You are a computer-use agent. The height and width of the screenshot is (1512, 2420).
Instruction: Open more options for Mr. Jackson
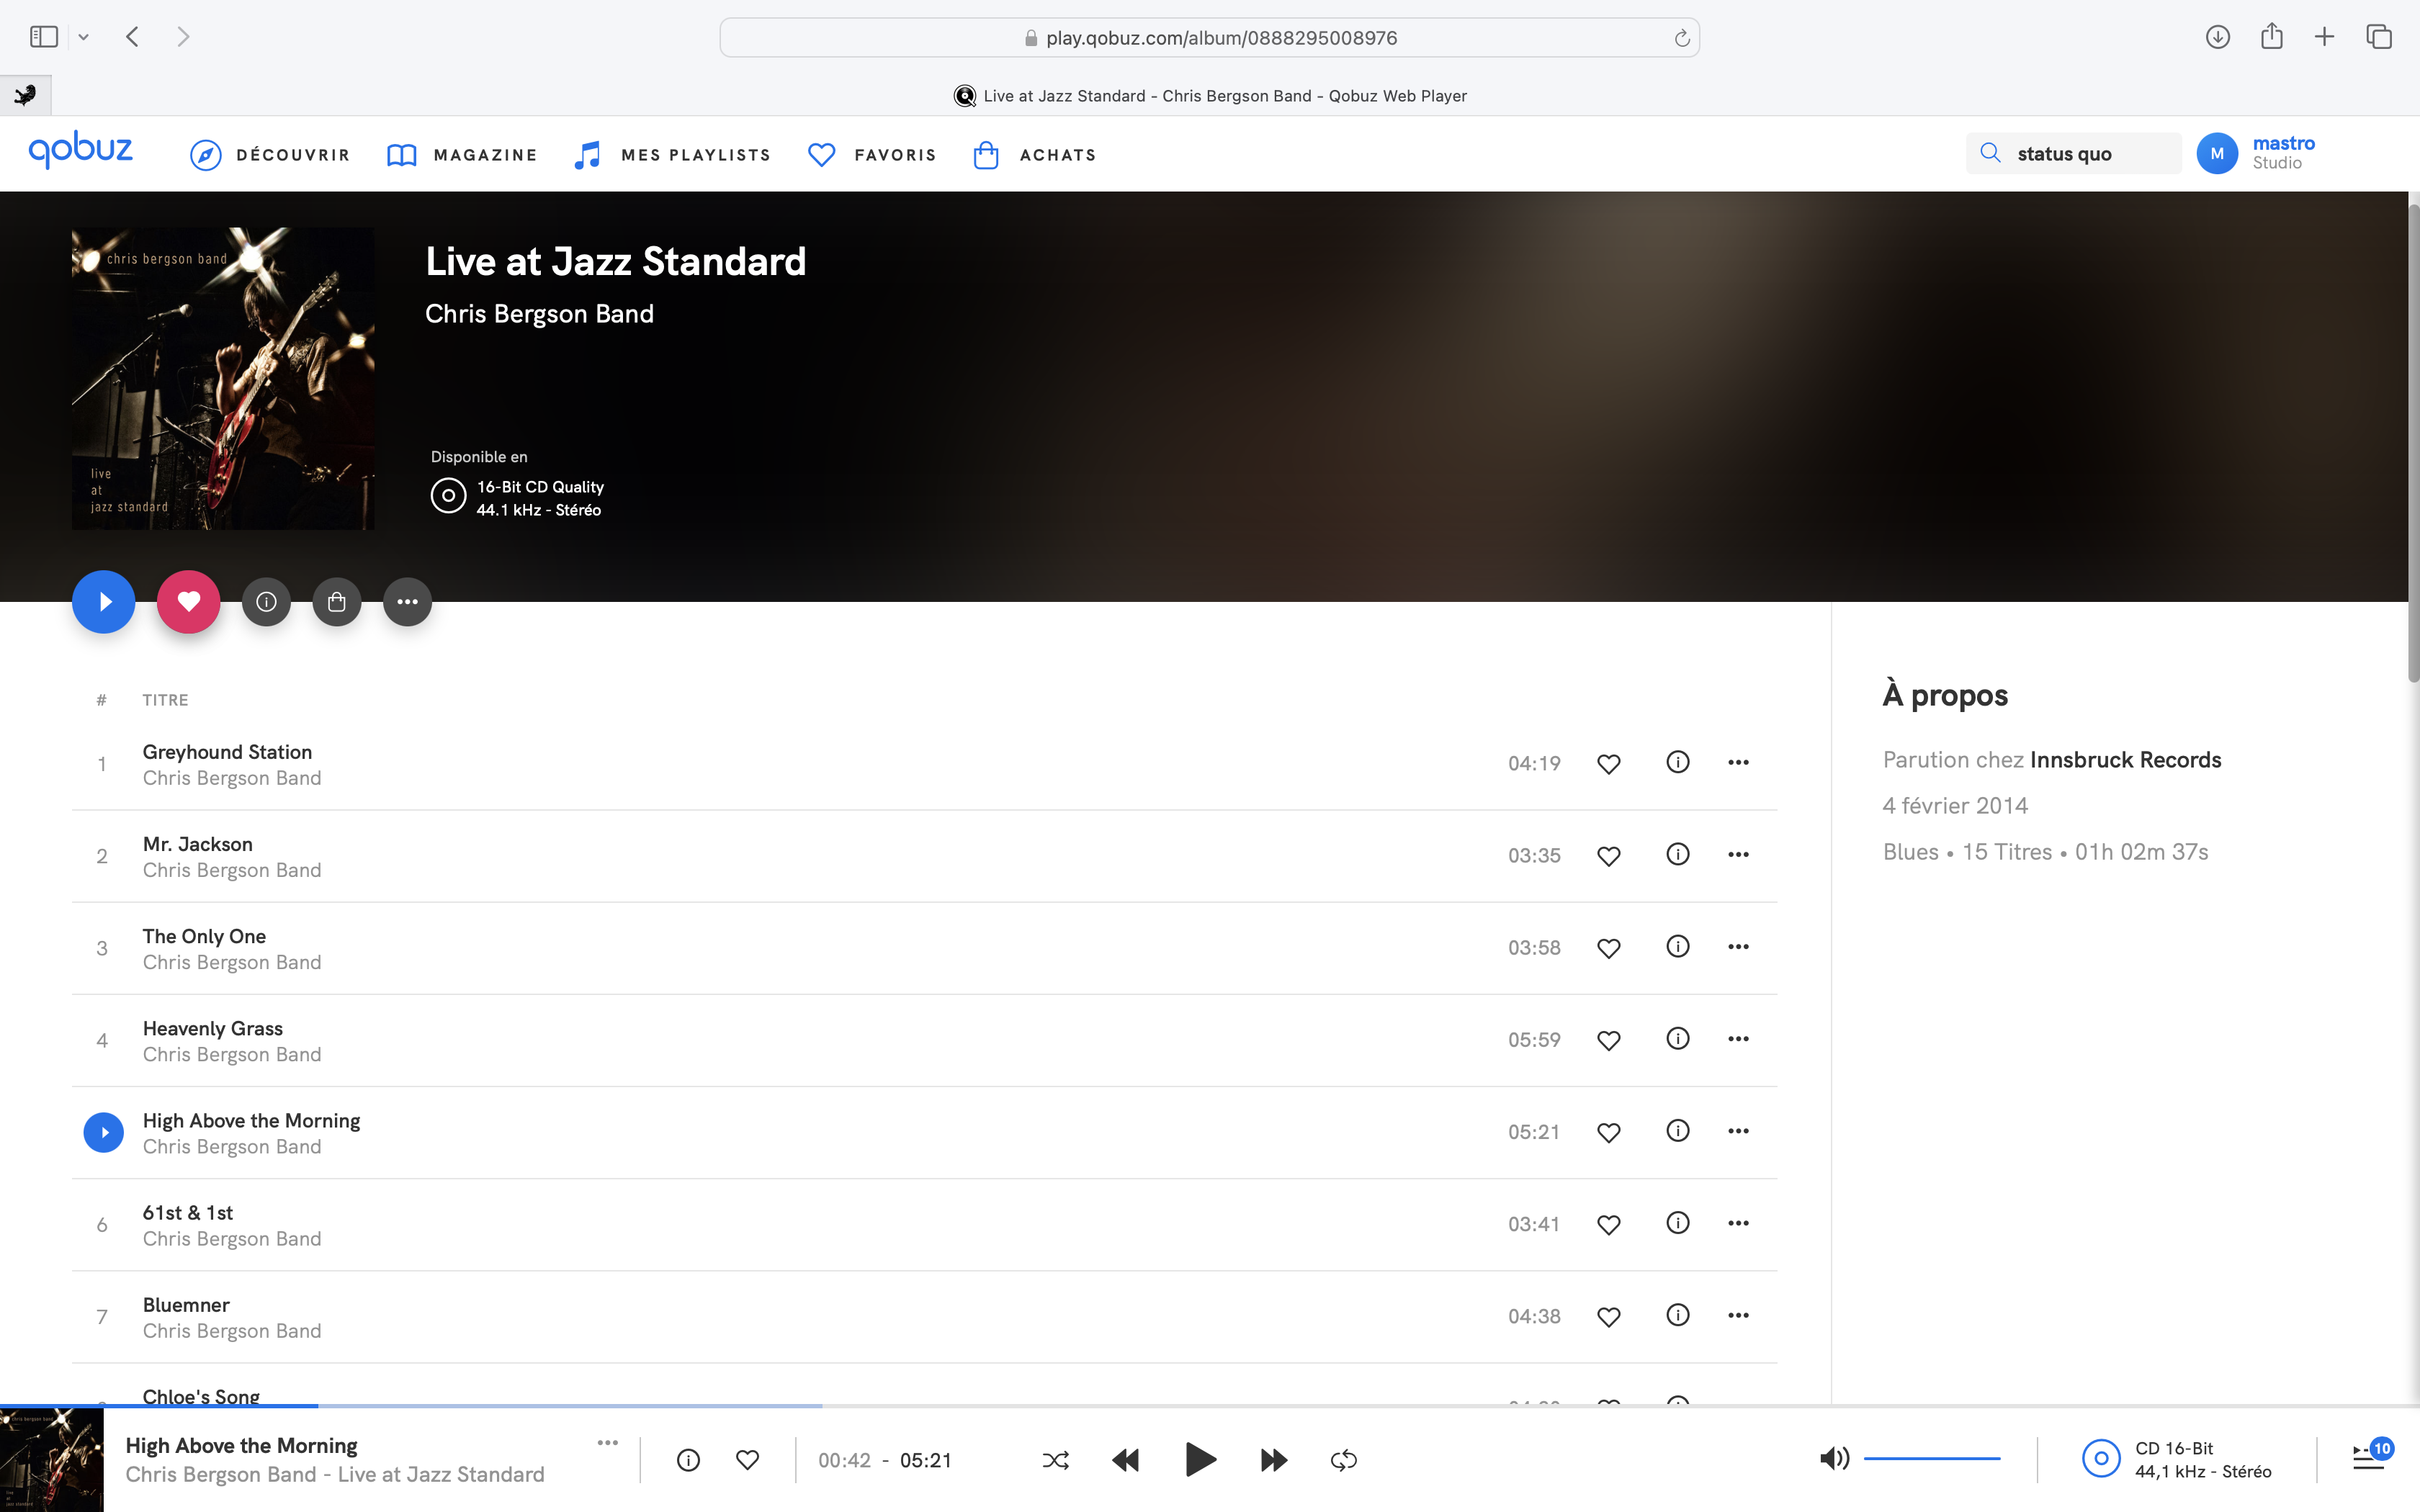click(1738, 854)
